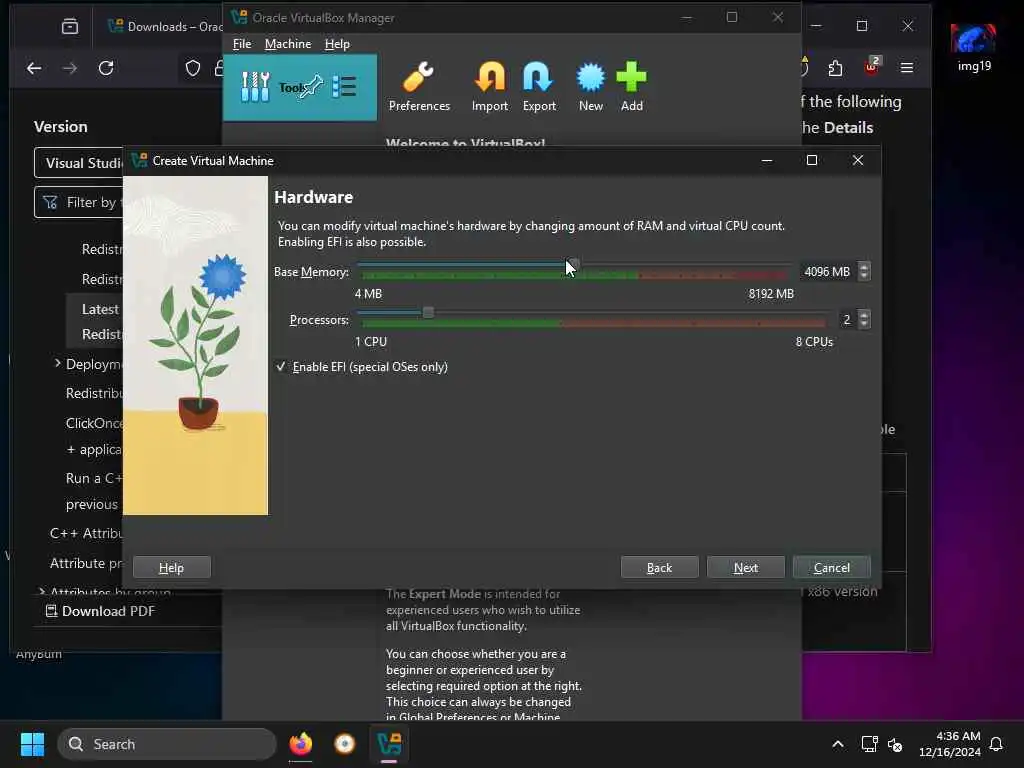Click the Import appliance icon

(489, 87)
